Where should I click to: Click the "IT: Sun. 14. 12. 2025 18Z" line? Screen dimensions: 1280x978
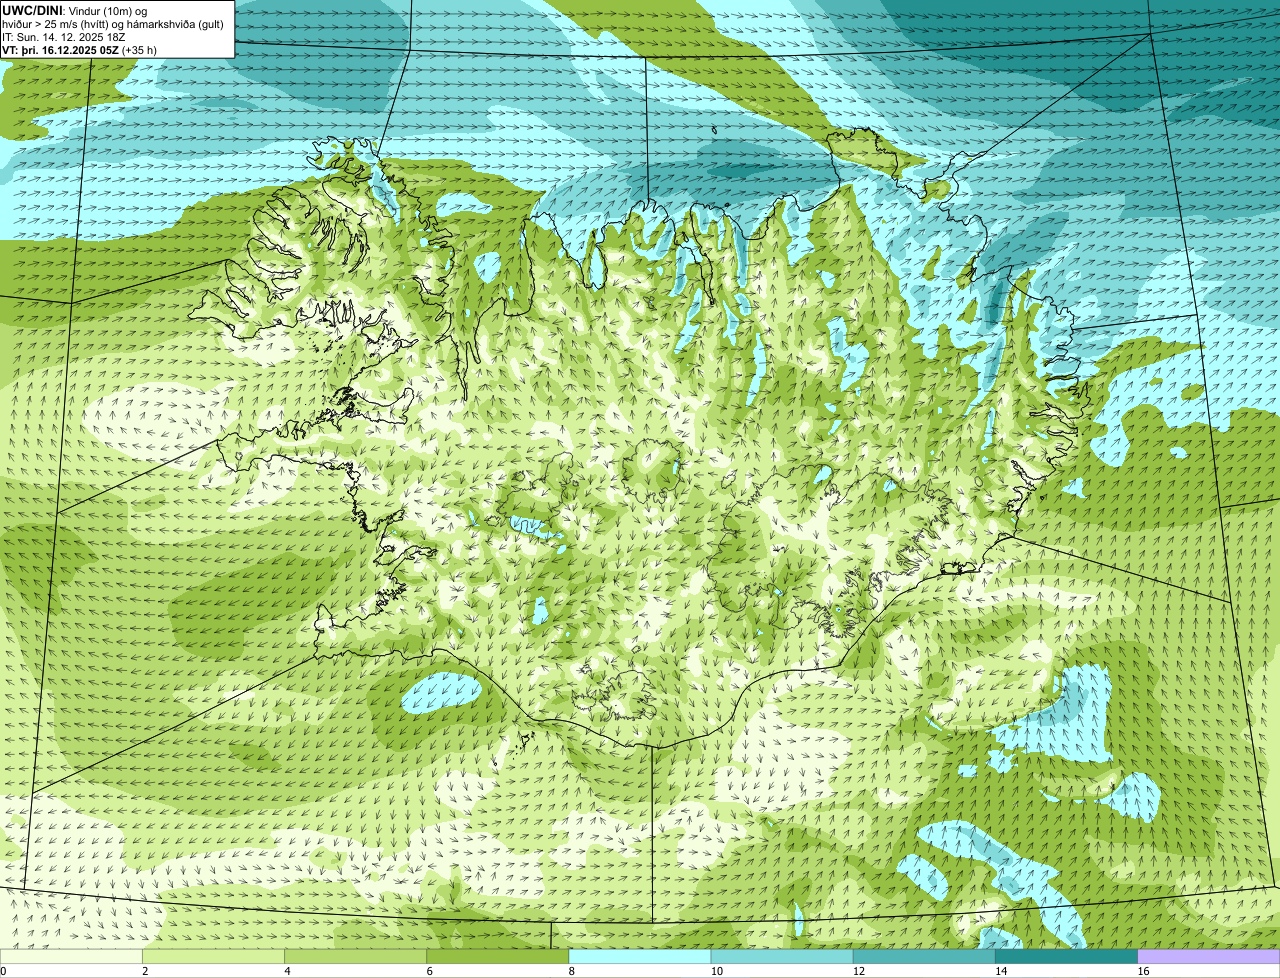pos(64,37)
